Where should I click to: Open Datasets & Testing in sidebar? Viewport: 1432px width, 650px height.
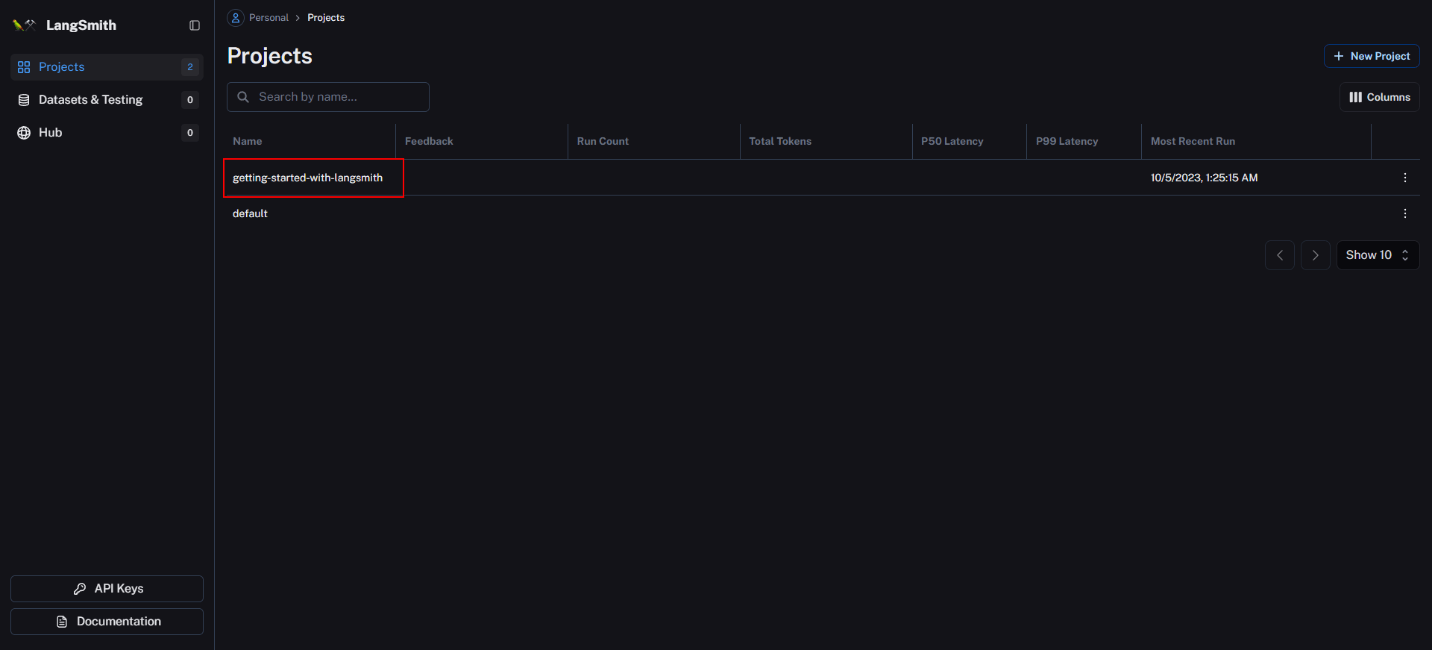coord(90,100)
